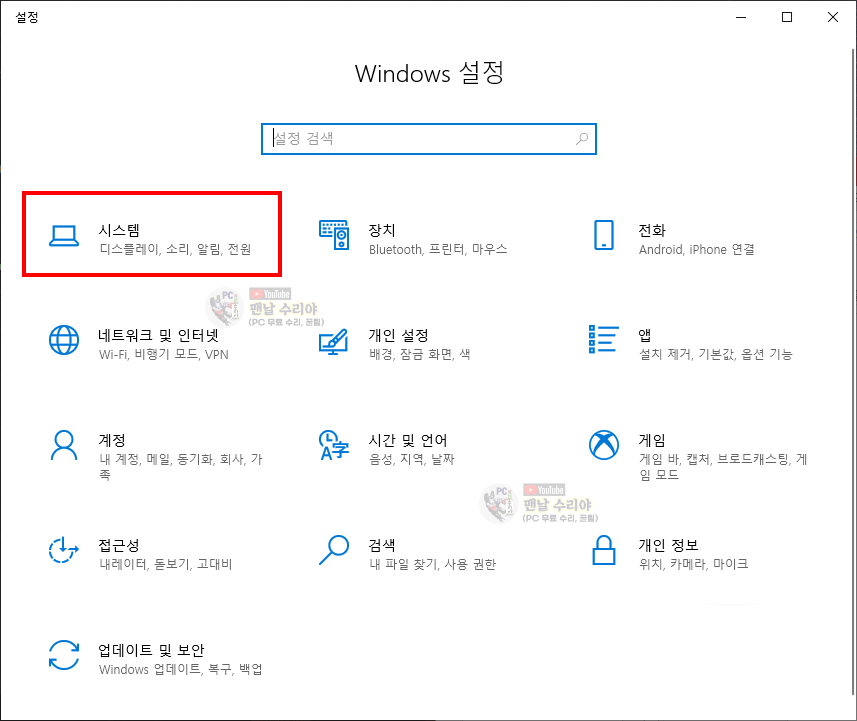The height and width of the screenshot is (721, 857).
Task: Open the 시간 및 언어 clock icon
Action: 334,445
